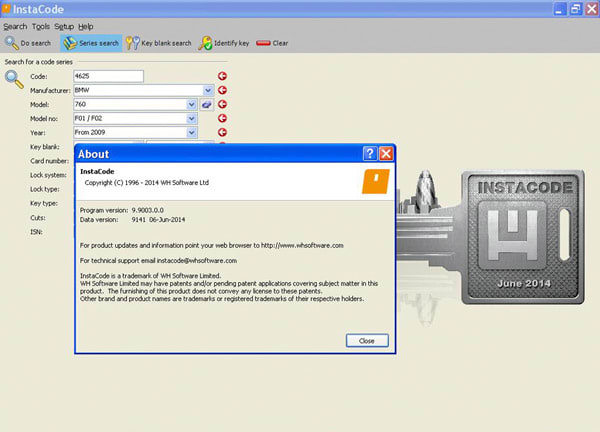
Task: Open the Tools menu
Action: [x=41, y=26]
